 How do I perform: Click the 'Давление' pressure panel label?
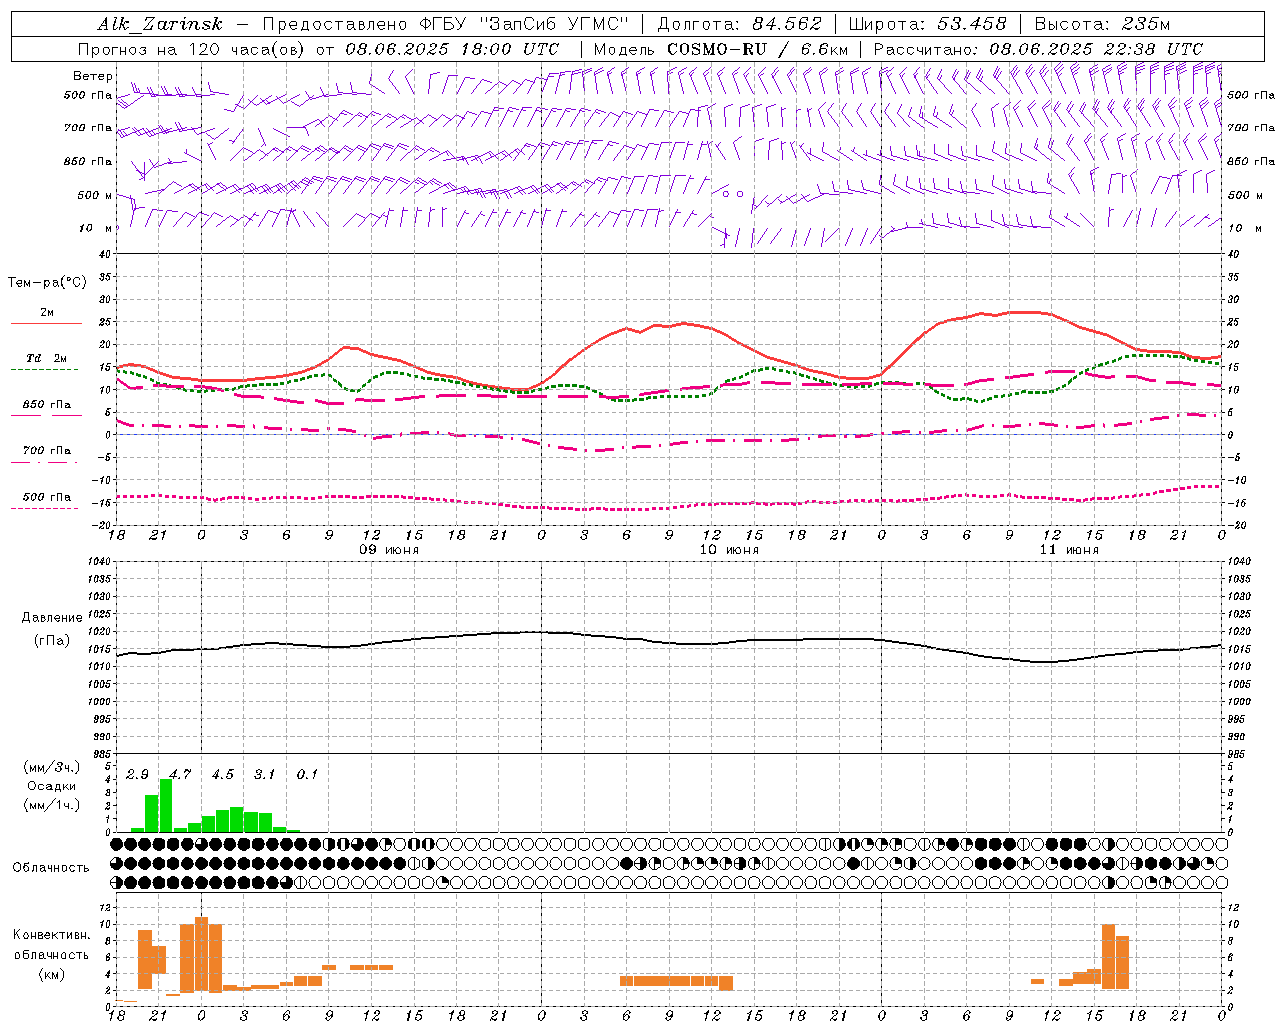pyautogui.click(x=52, y=618)
